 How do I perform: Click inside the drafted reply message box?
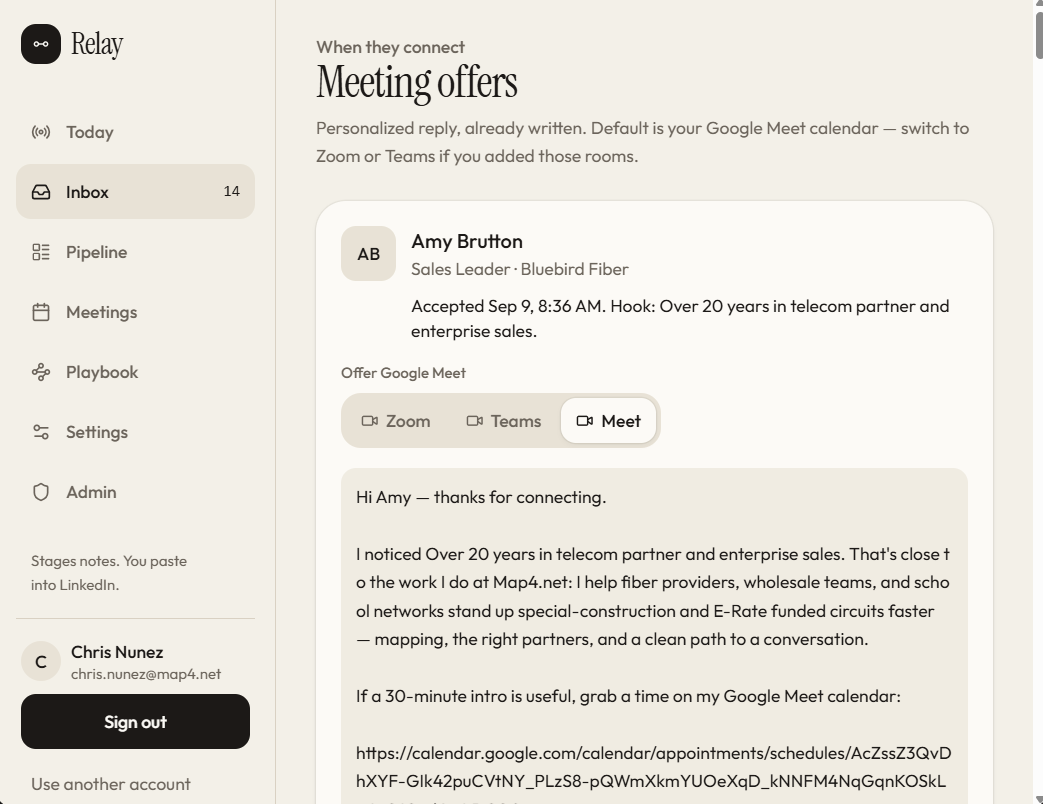coord(655,636)
